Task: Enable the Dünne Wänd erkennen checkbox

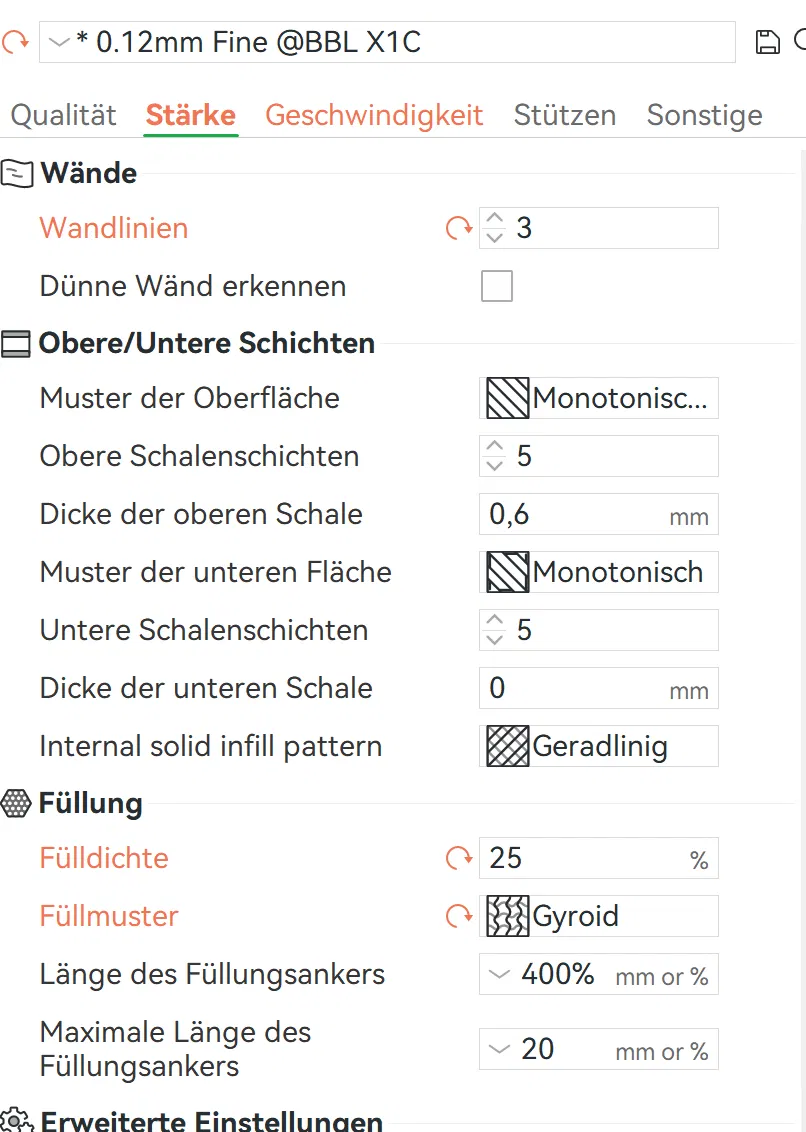Action: (x=497, y=287)
